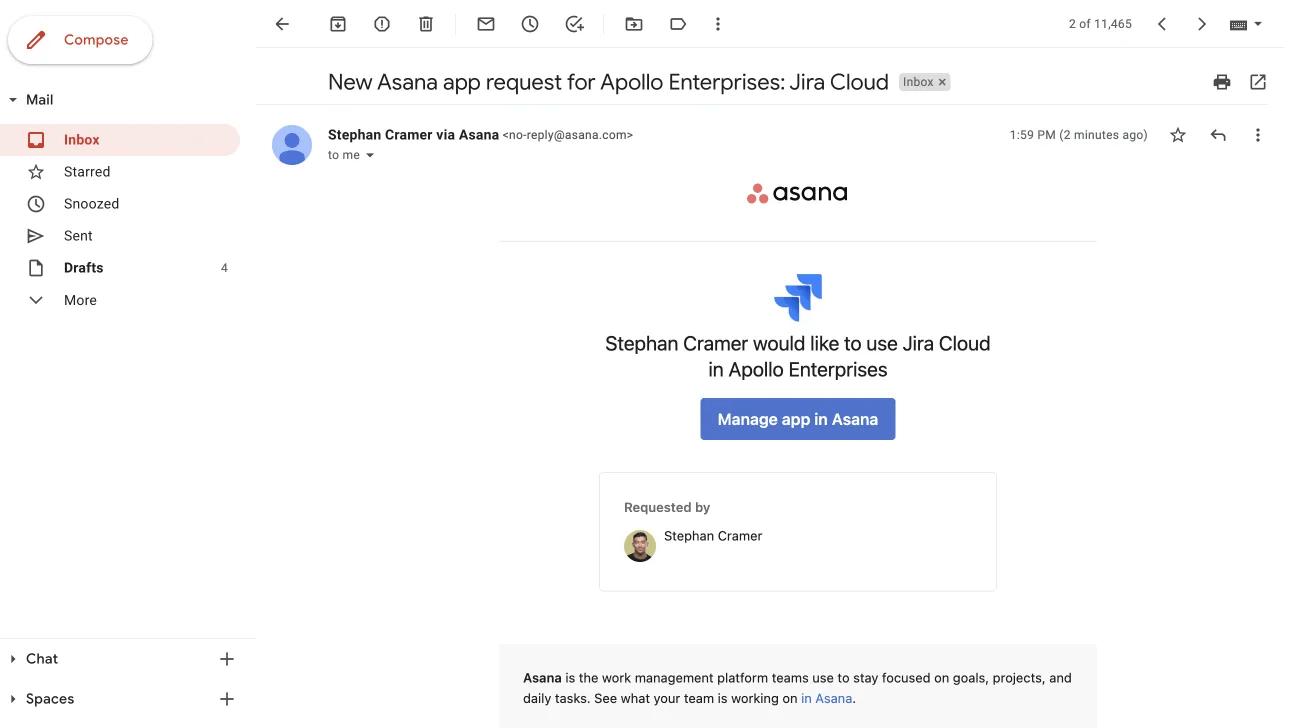Image resolution: width=1300 pixels, height=728 pixels.
Task: Switch to the Starred folder
Action: pyautogui.click(x=87, y=171)
